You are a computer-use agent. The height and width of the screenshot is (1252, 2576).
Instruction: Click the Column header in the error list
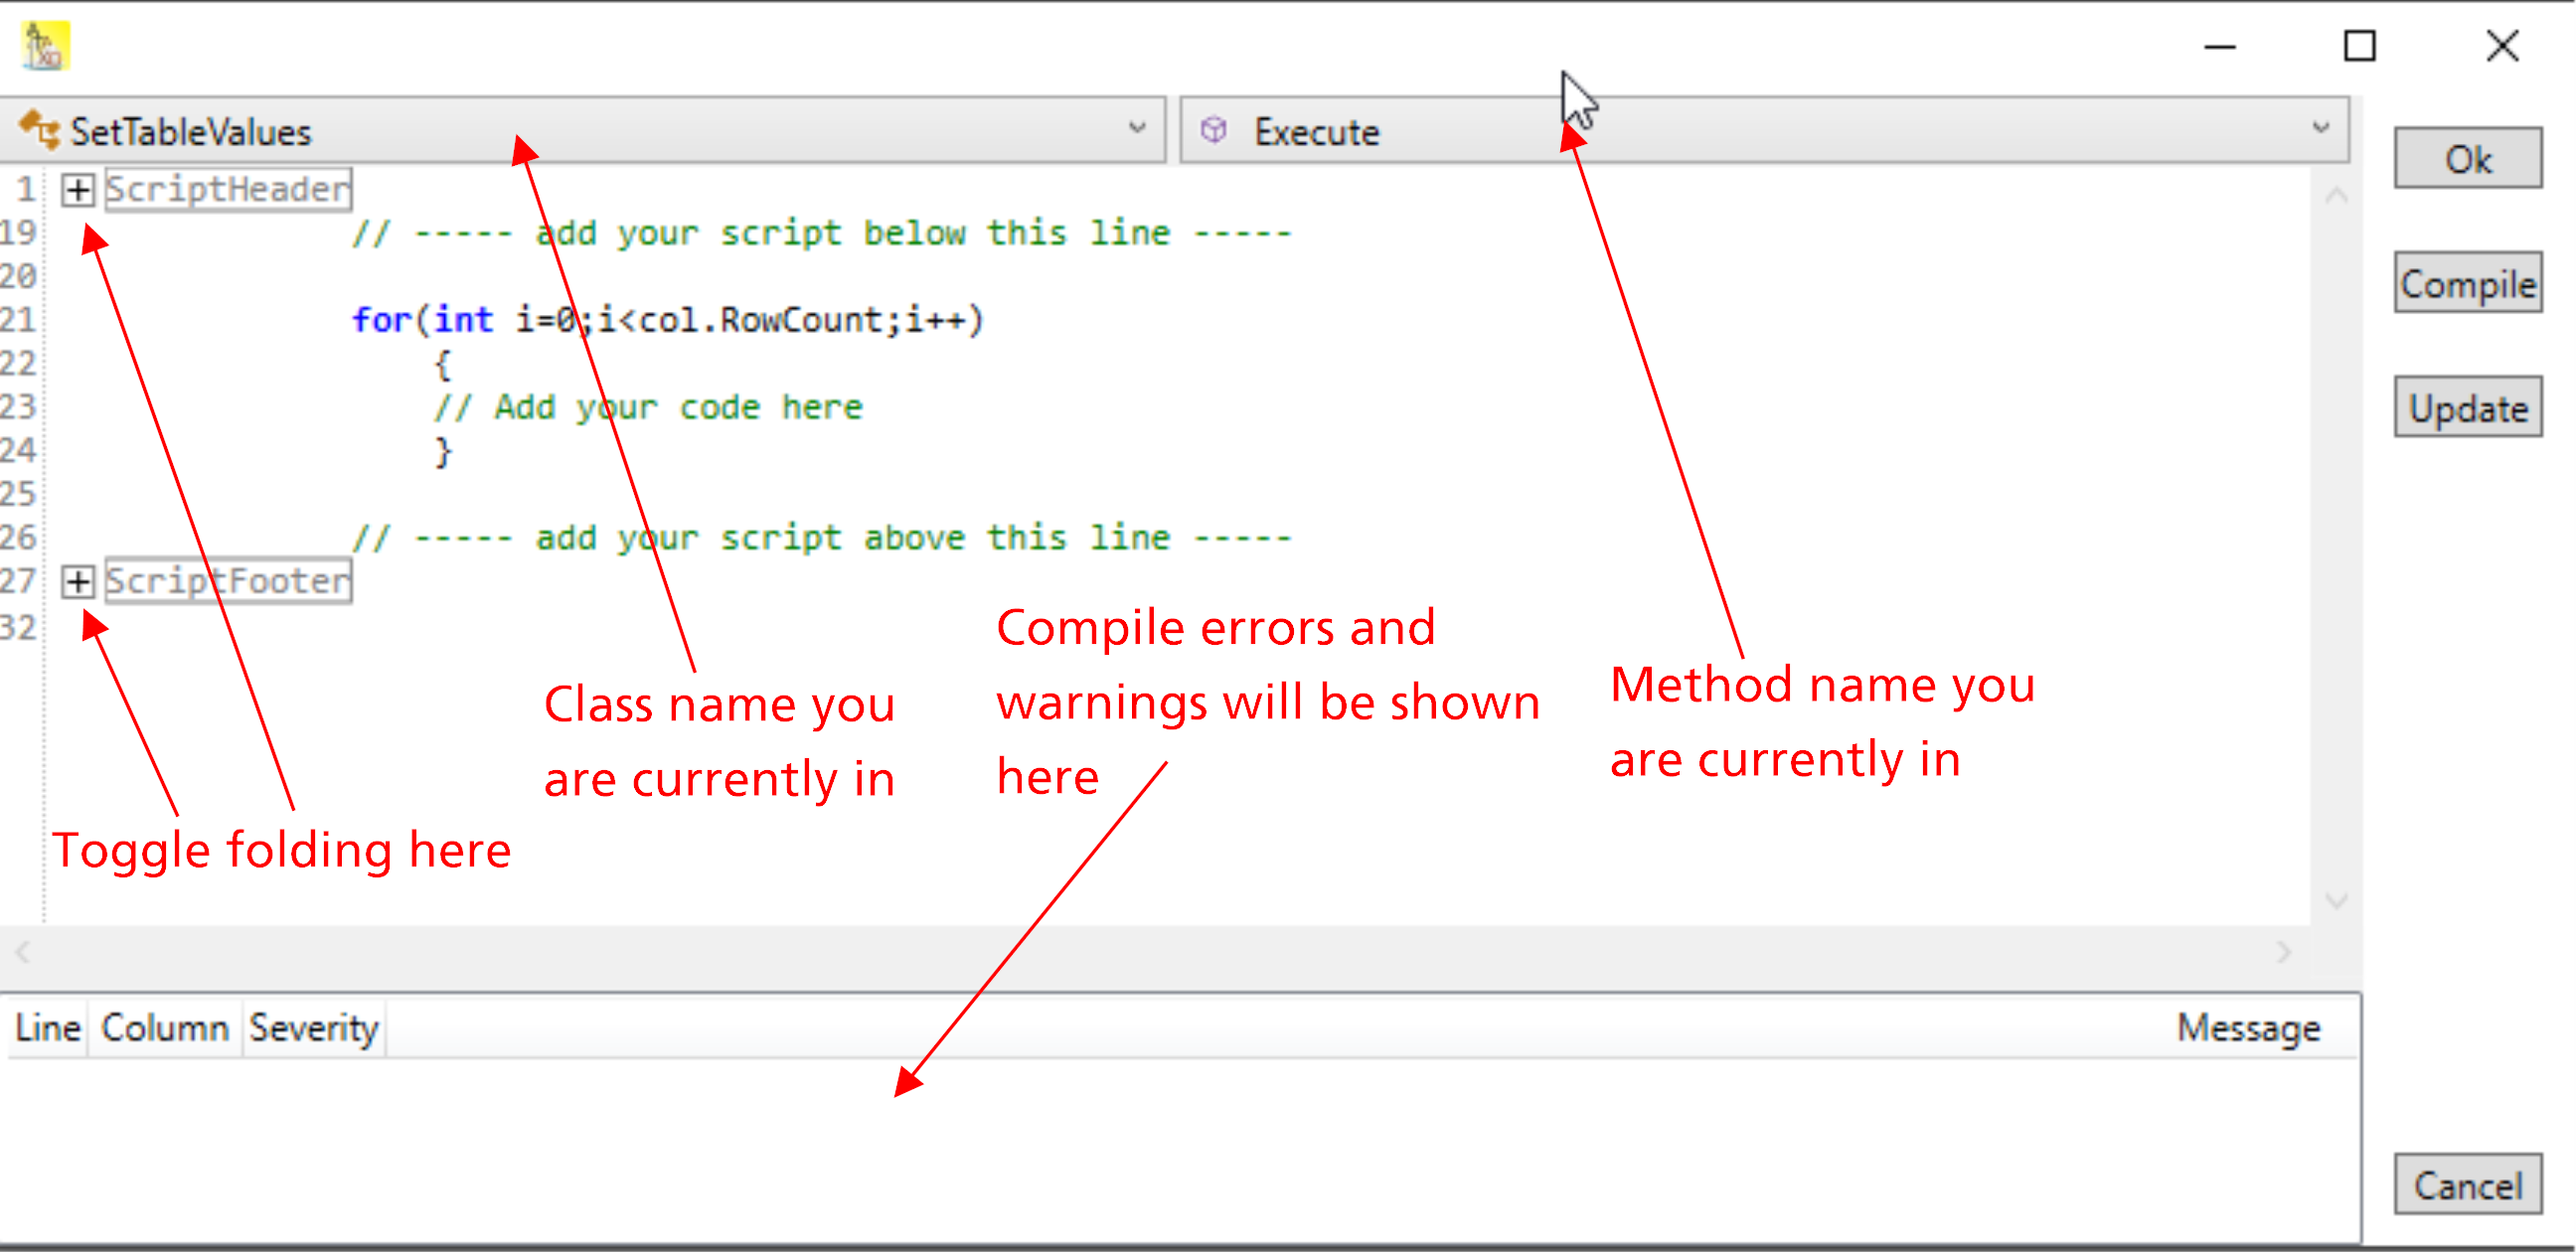click(x=164, y=1027)
